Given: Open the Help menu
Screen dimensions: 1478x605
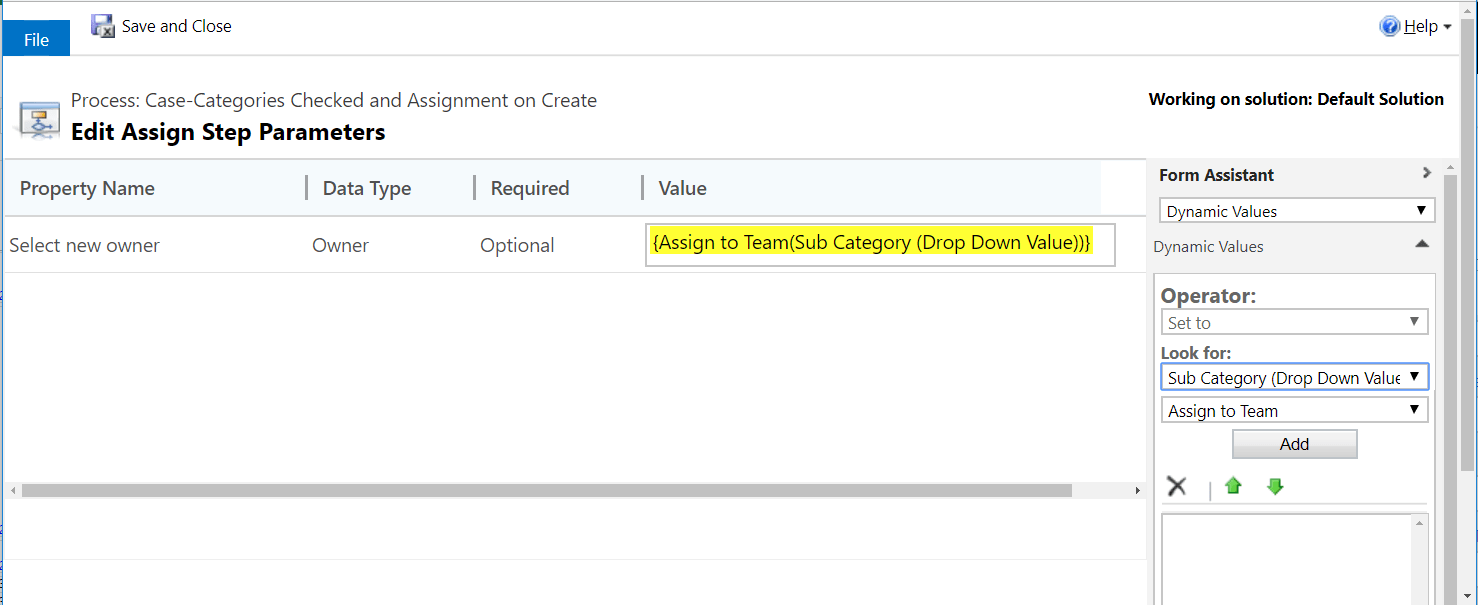Looking at the screenshot, I should 1417,26.
